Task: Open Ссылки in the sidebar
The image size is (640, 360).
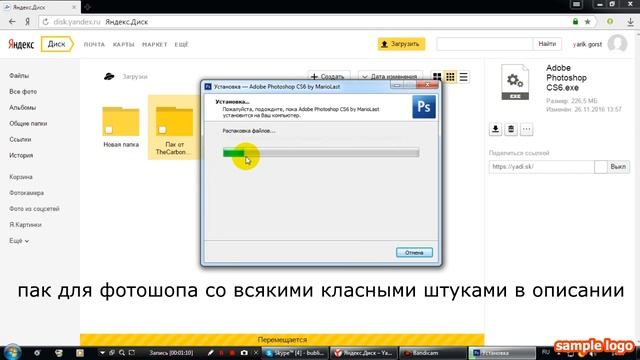Action: 20,139
